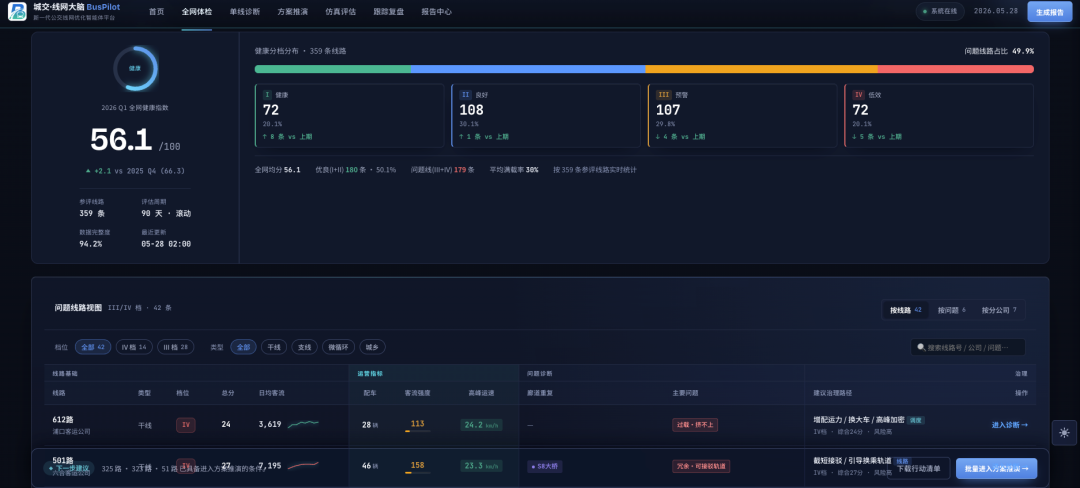1080x488 pixels.
Task: Filter by the IV档 14 chip
Action: point(134,347)
